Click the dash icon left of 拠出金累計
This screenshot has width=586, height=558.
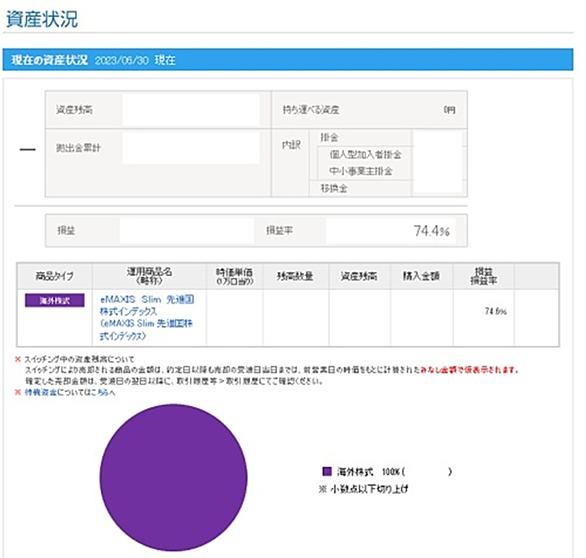28,149
